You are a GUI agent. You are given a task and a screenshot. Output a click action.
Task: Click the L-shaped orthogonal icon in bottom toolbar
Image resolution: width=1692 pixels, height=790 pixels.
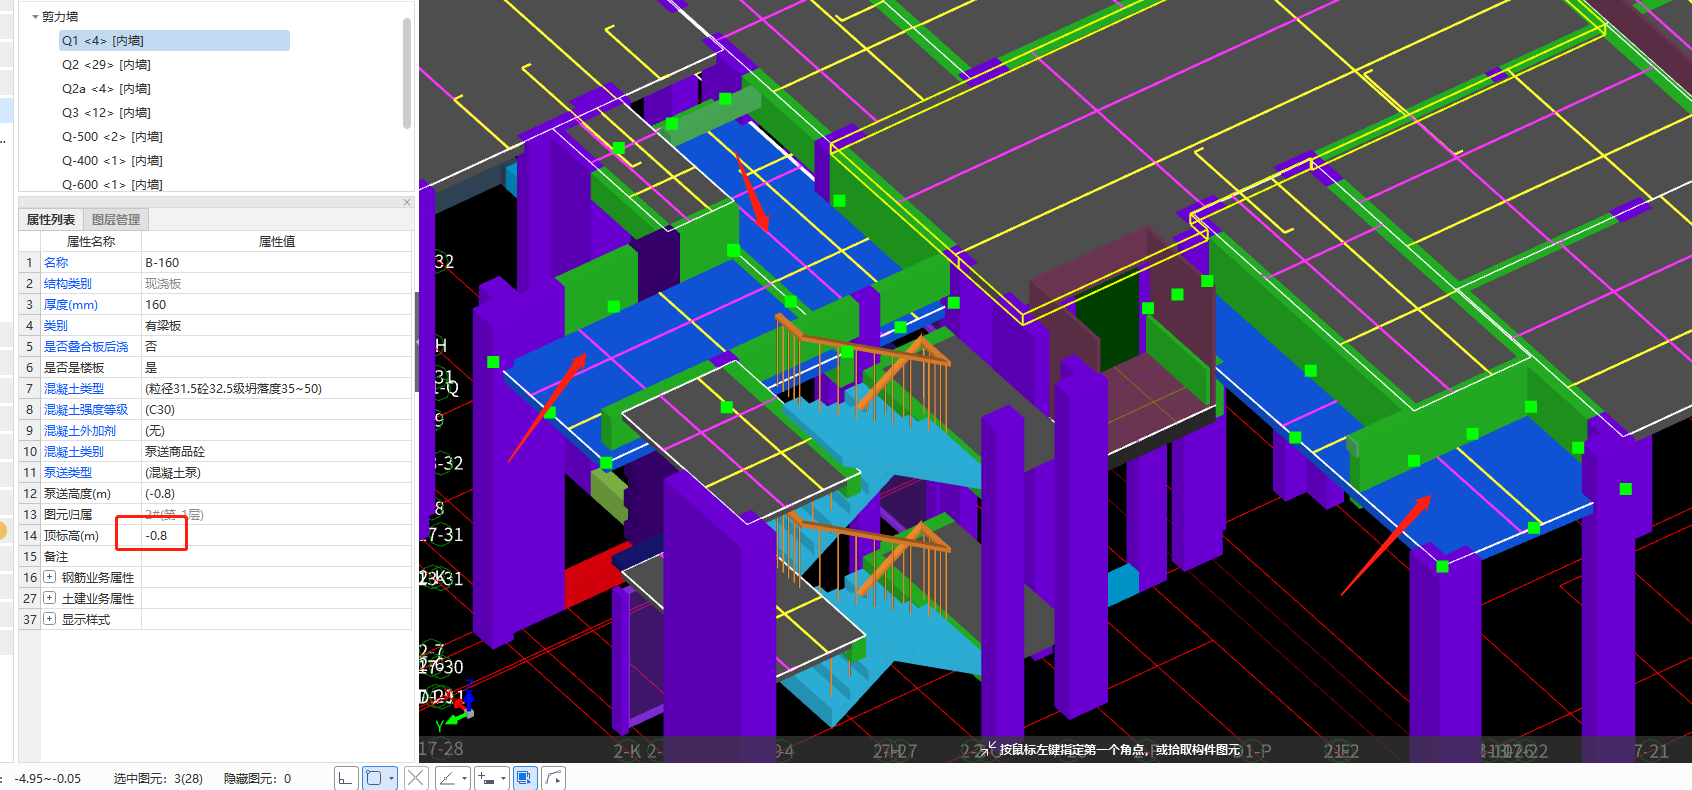coord(346,778)
